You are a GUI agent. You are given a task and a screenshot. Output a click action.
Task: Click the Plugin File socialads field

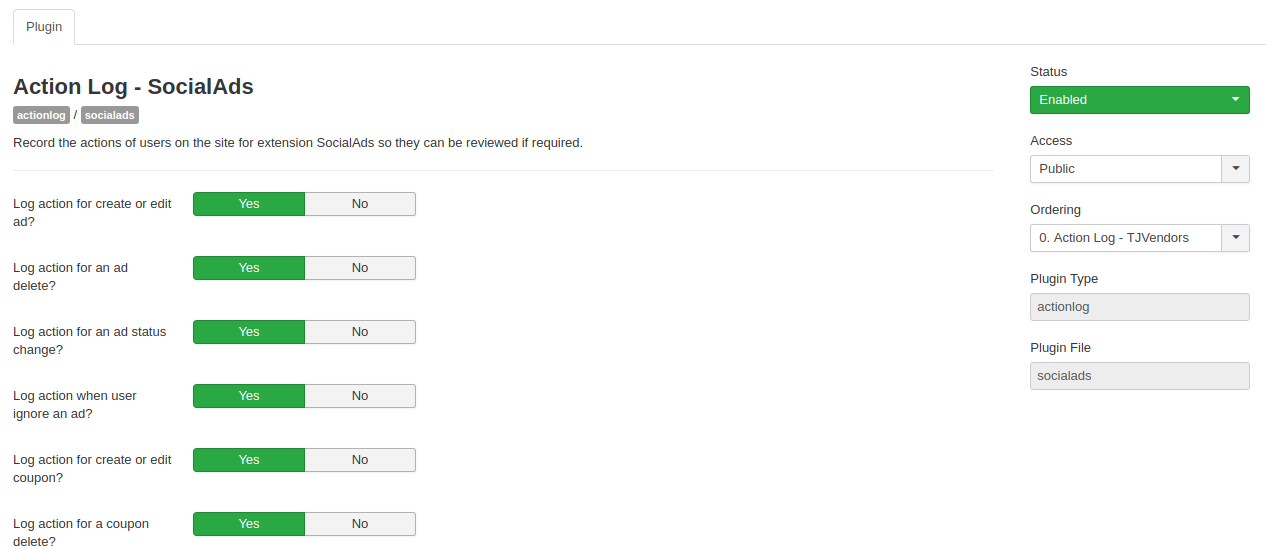click(x=1139, y=376)
